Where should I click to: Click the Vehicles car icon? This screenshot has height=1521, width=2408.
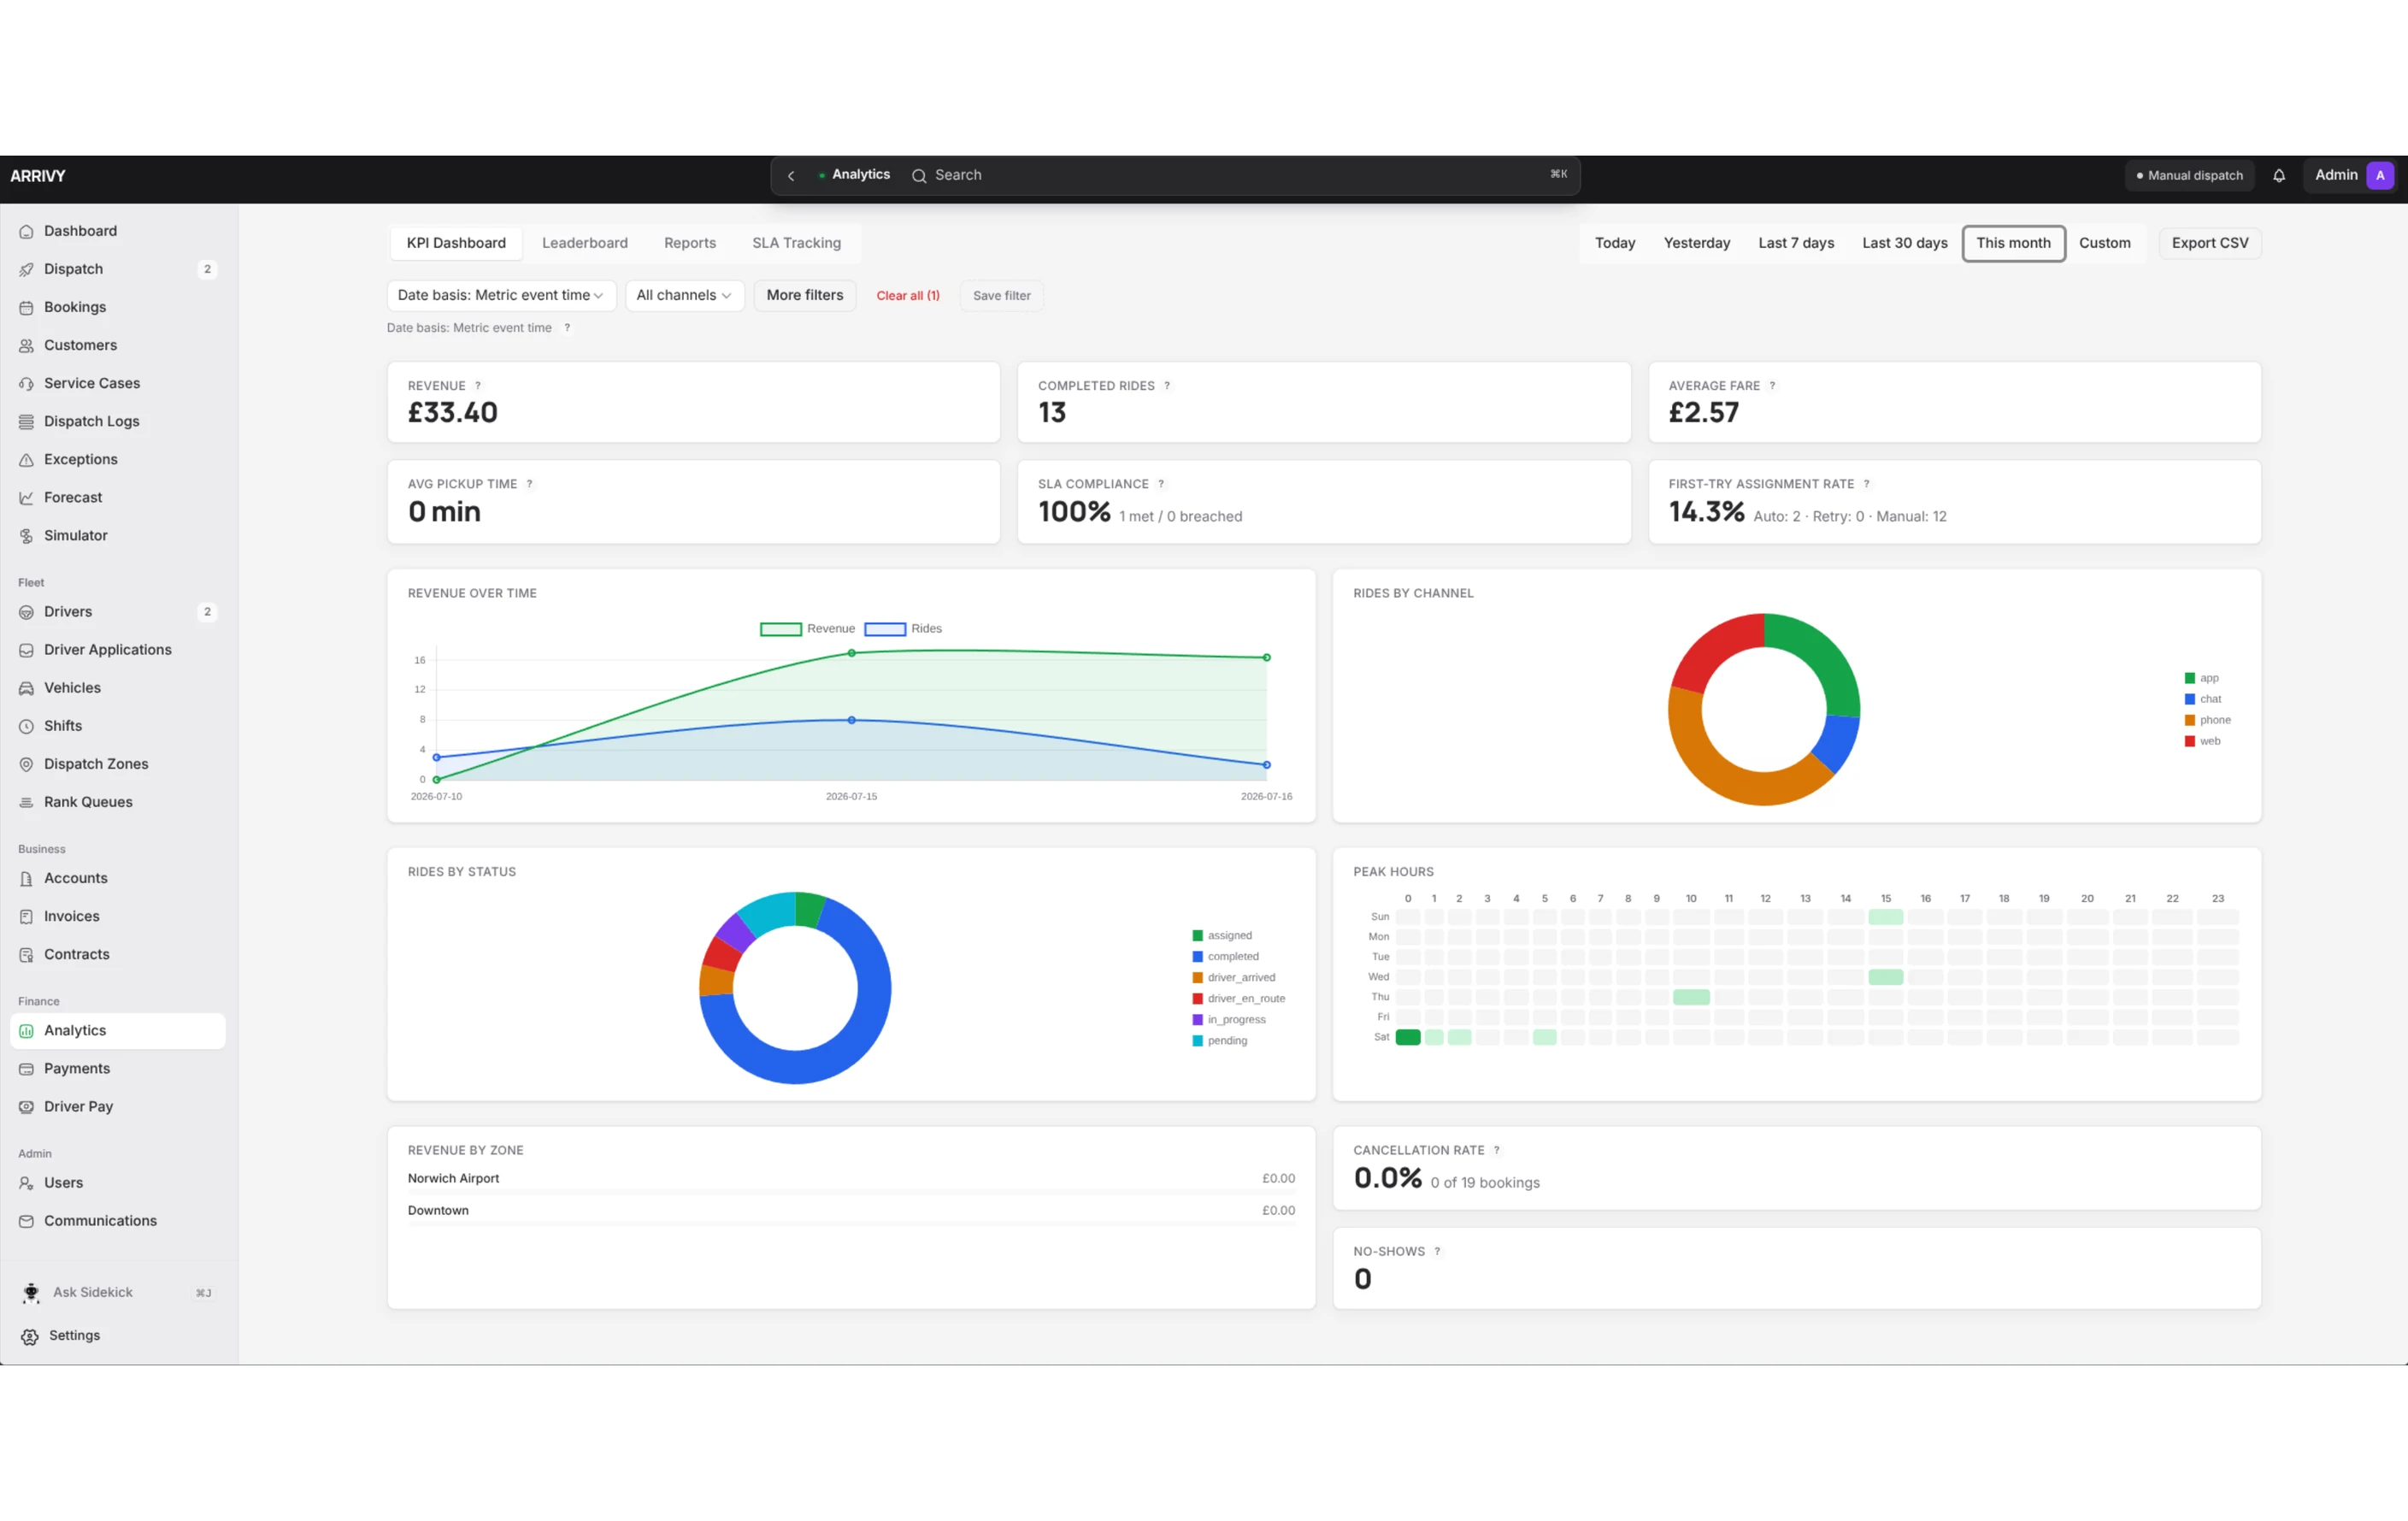[x=26, y=688]
